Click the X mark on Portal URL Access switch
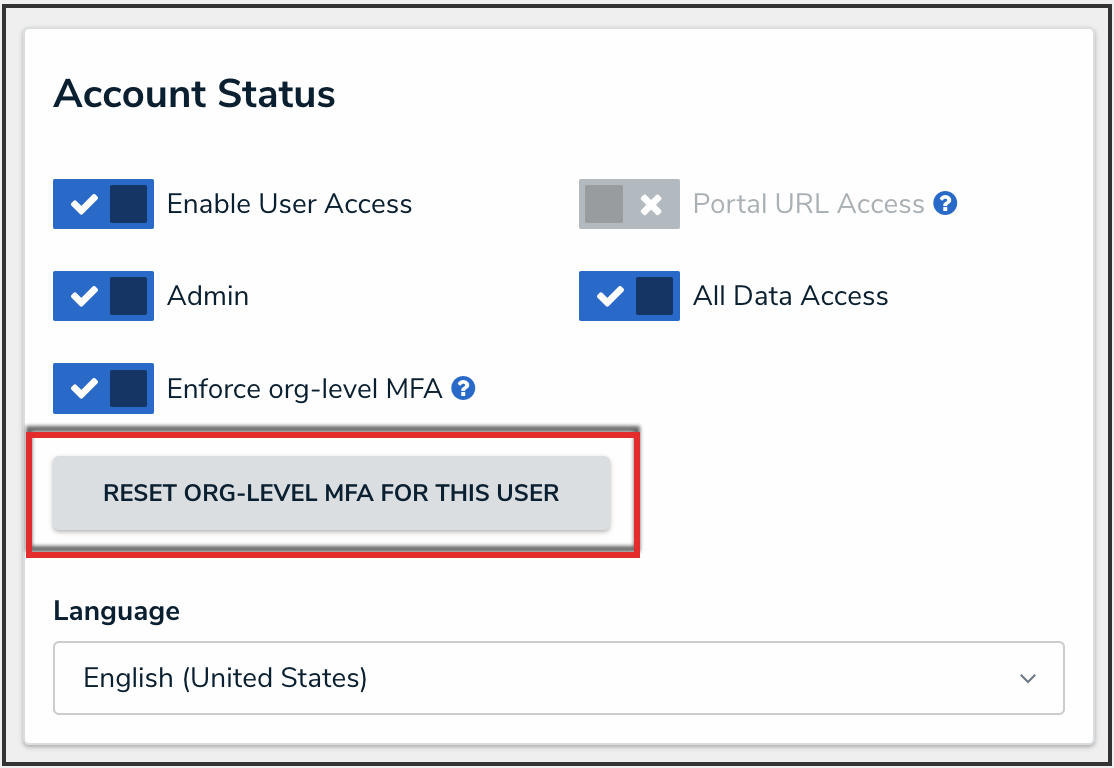 (651, 205)
